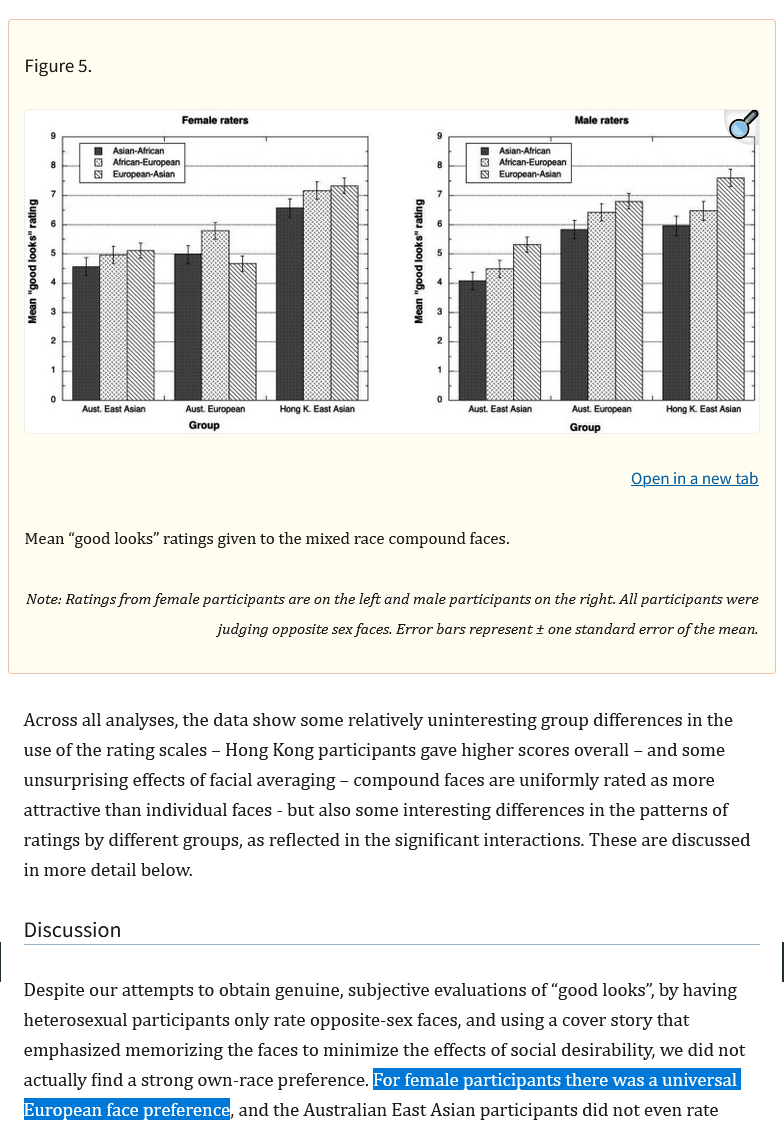Click Asian-African legend swatch in Male raters chart
784x1134 pixels.
click(x=485, y=151)
